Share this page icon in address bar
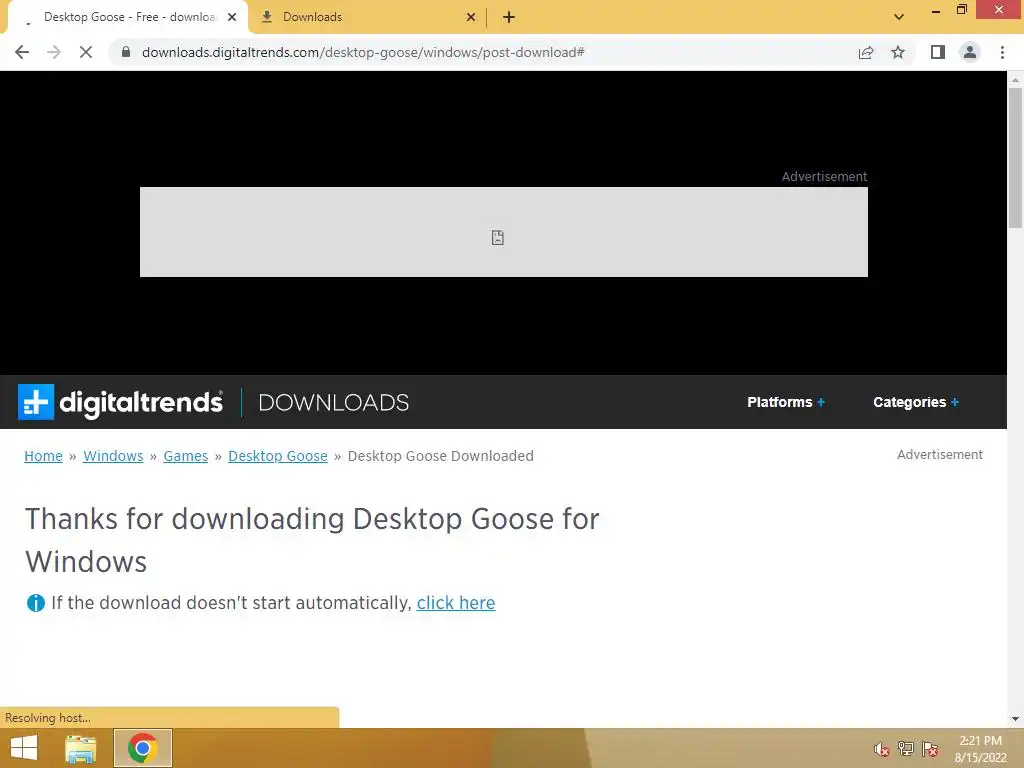Viewport: 1024px width, 768px height. tap(866, 52)
